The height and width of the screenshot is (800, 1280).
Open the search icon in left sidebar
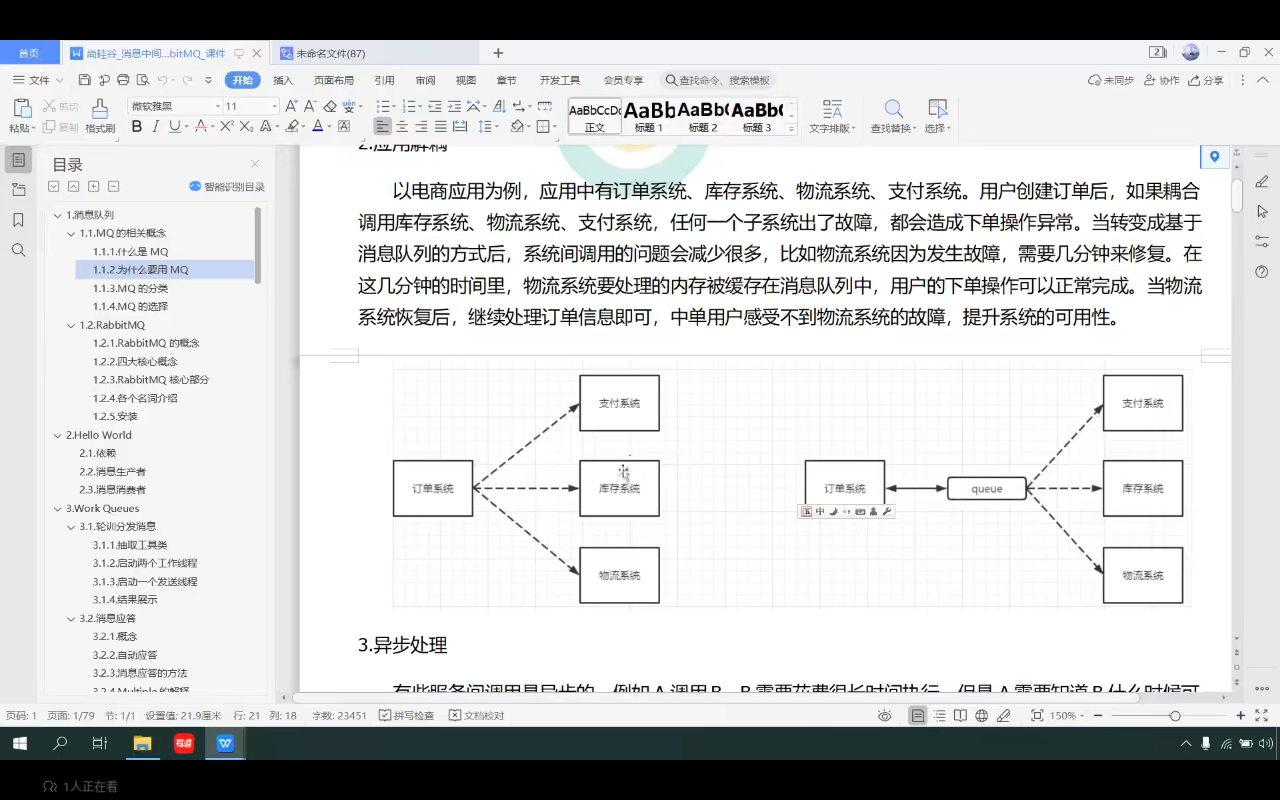pos(18,250)
